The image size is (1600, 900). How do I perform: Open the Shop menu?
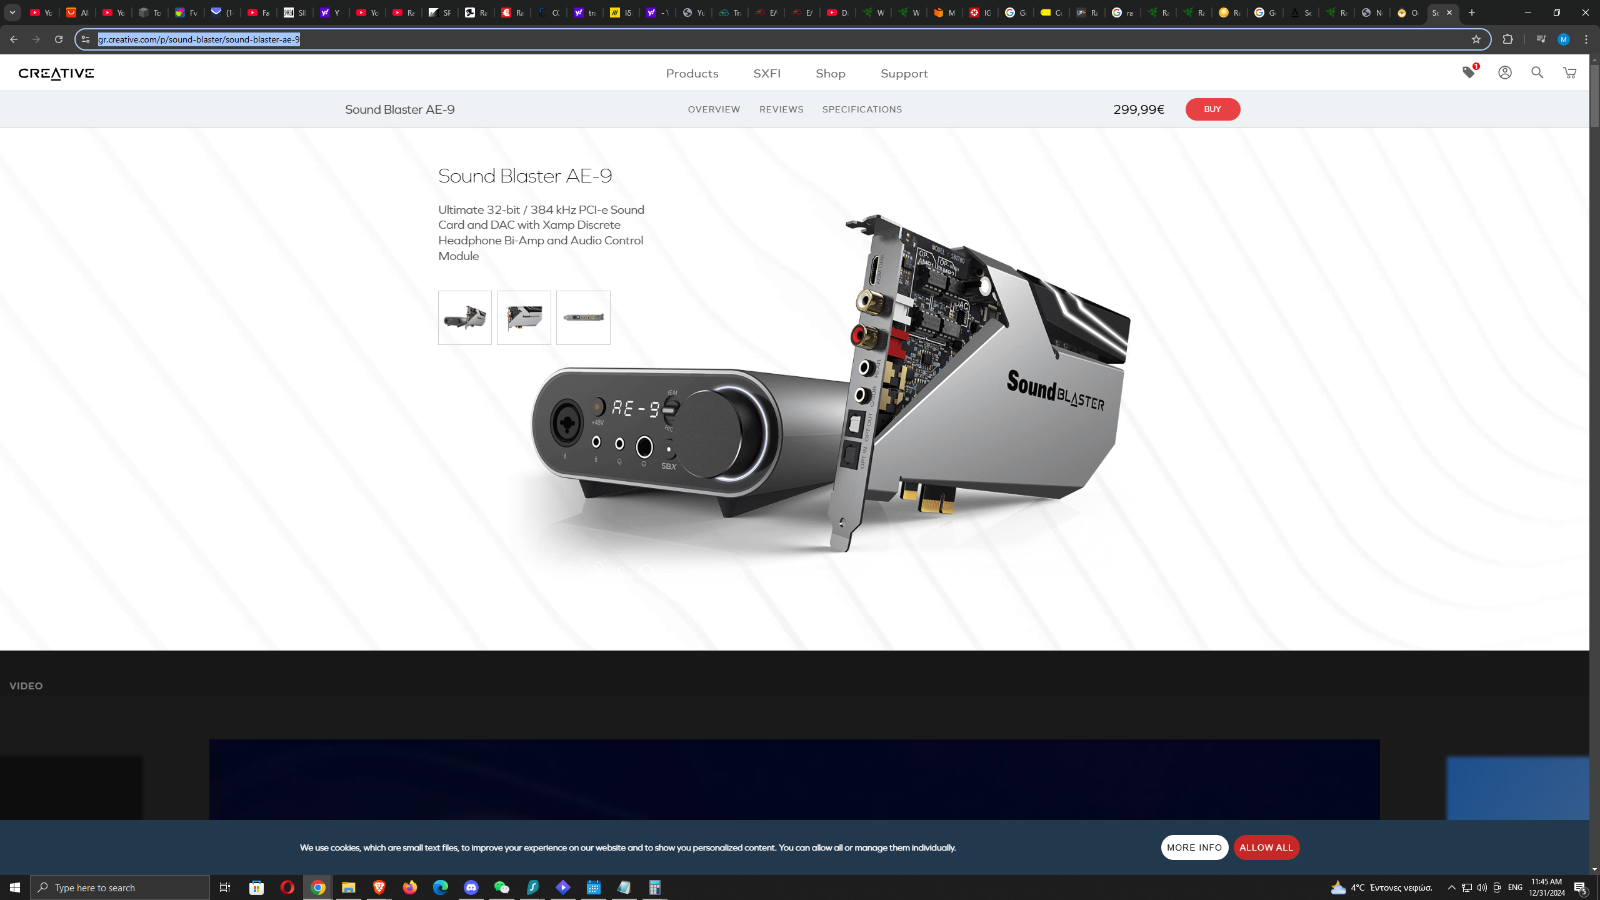point(830,73)
